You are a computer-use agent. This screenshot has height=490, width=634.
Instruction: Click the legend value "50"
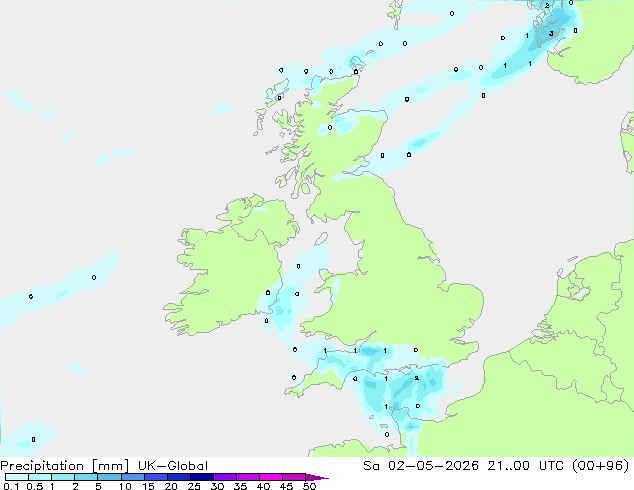coord(309,486)
